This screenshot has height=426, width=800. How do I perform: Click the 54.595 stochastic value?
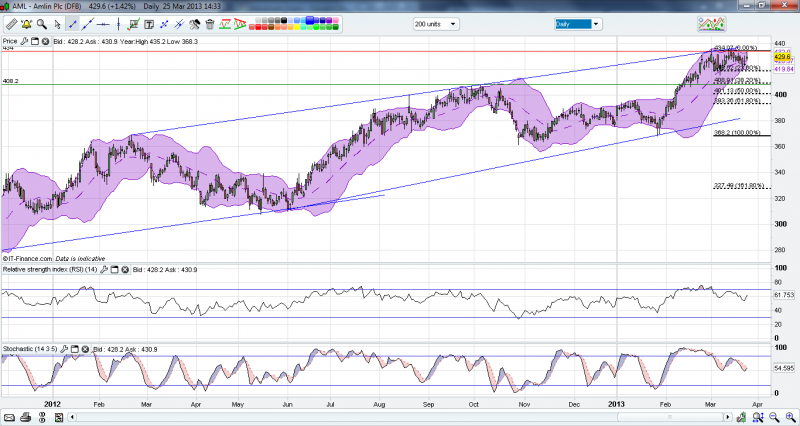785,368
